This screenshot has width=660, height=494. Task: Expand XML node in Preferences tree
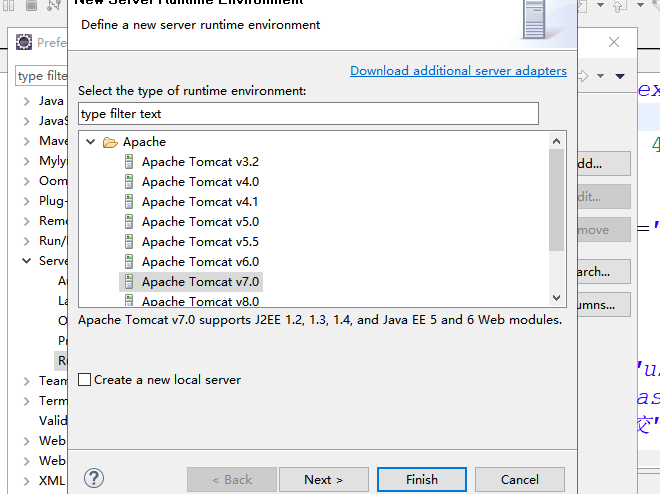click(27, 481)
